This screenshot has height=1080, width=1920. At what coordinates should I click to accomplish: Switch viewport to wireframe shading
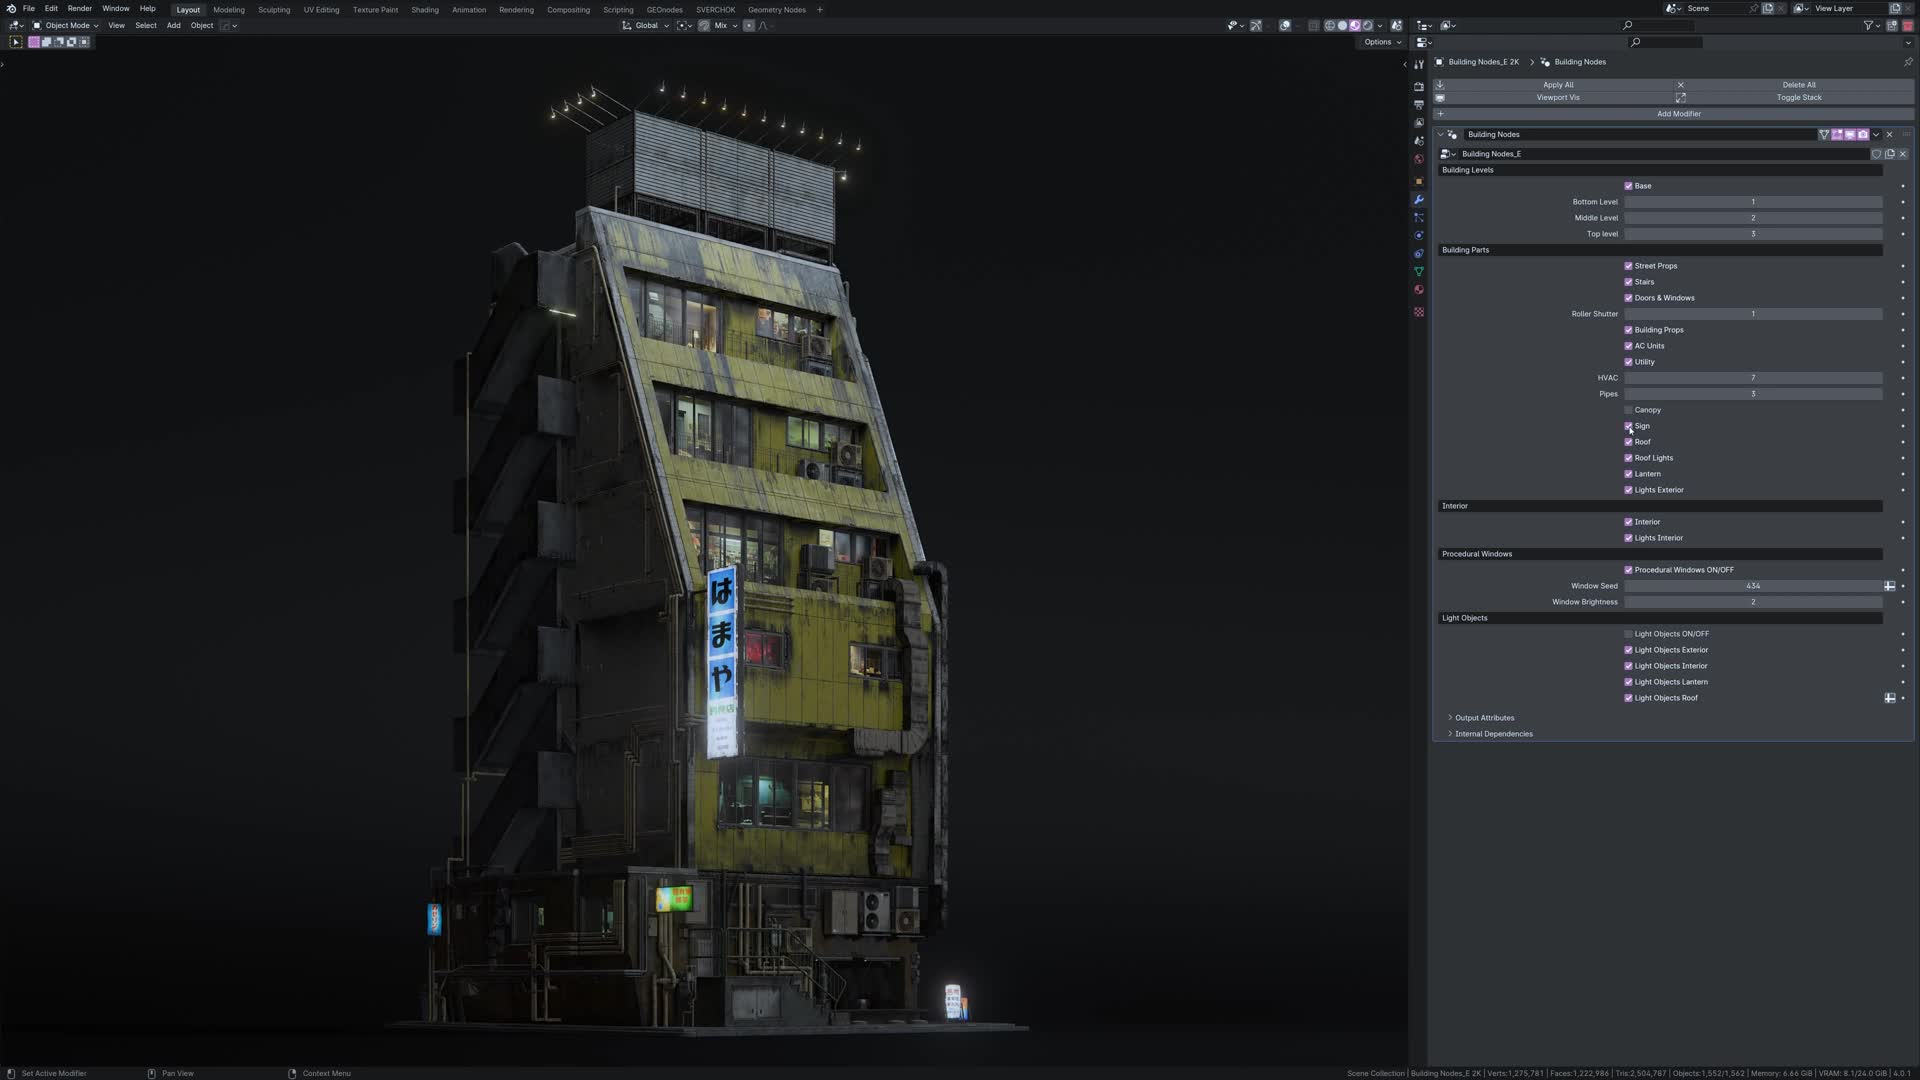pos(1330,26)
